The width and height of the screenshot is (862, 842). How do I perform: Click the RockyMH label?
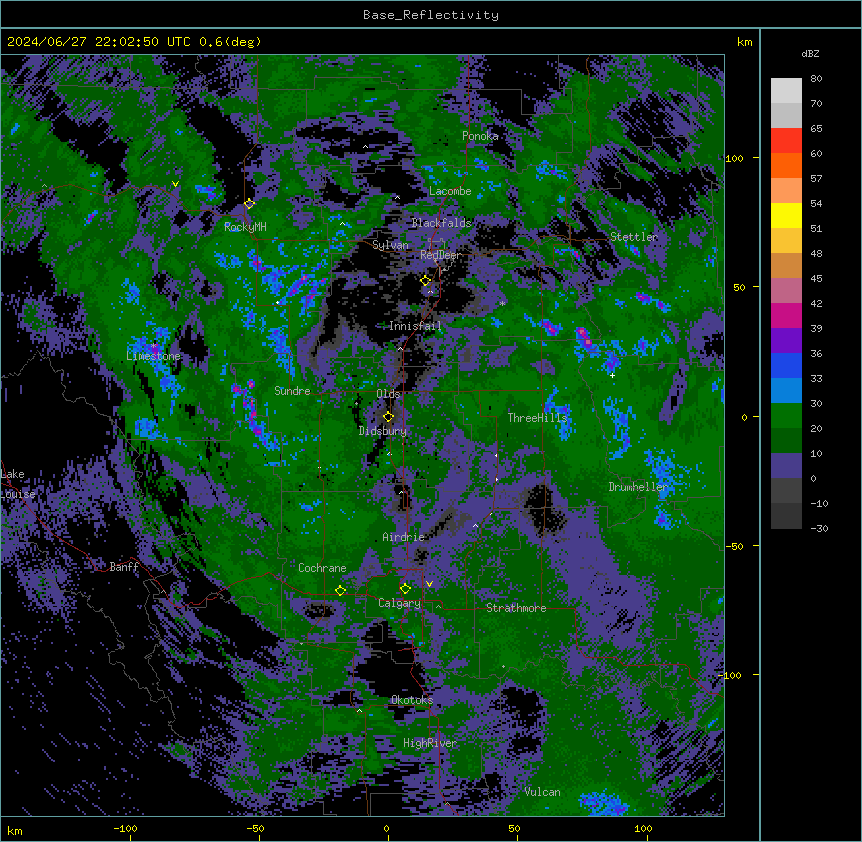click(245, 227)
